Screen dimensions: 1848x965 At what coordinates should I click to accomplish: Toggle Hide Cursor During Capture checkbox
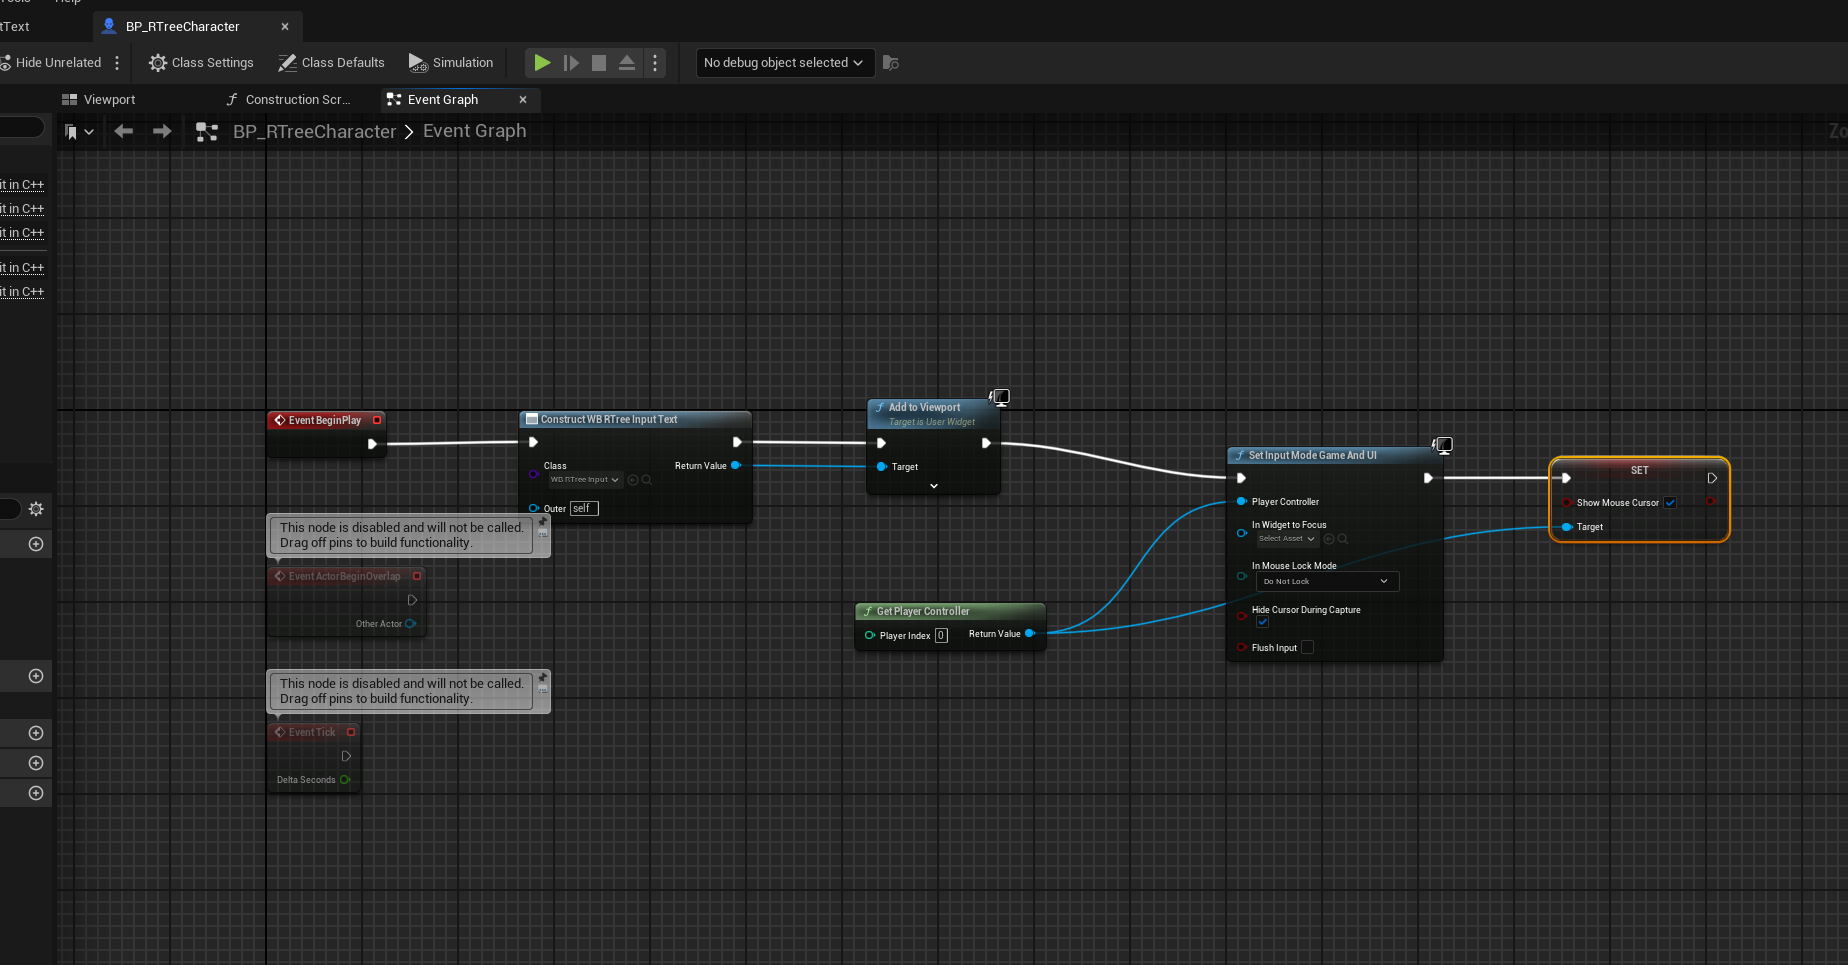1263,622
